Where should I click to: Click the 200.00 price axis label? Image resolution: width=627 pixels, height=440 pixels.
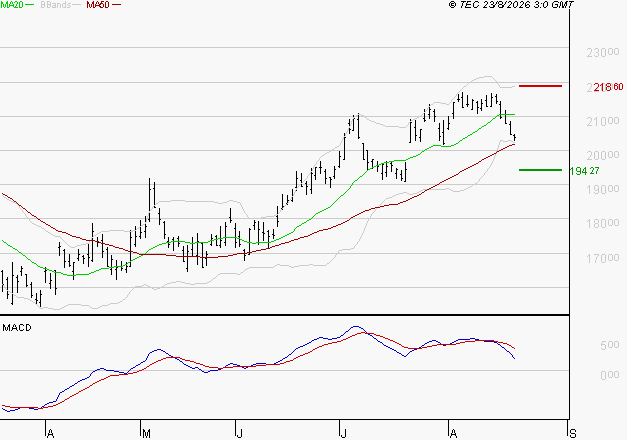(603, 155)
